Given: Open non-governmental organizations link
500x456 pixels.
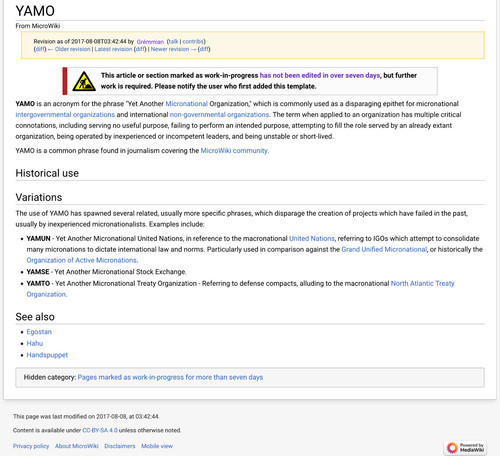Looking at the screenshot, I should [x=219, y=115].
